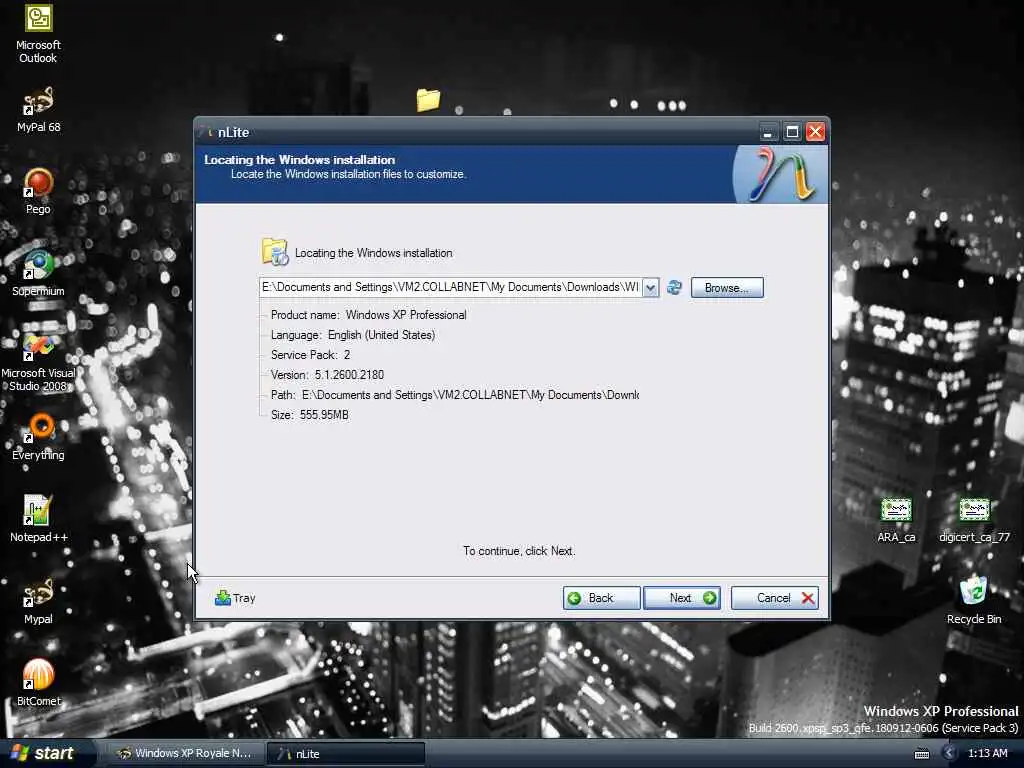The height and width of the screenshot is (768, 1024).
Task: Click the 'Size: 555.95MB' line
Action: pyautogui.click(x=310, y=415)
